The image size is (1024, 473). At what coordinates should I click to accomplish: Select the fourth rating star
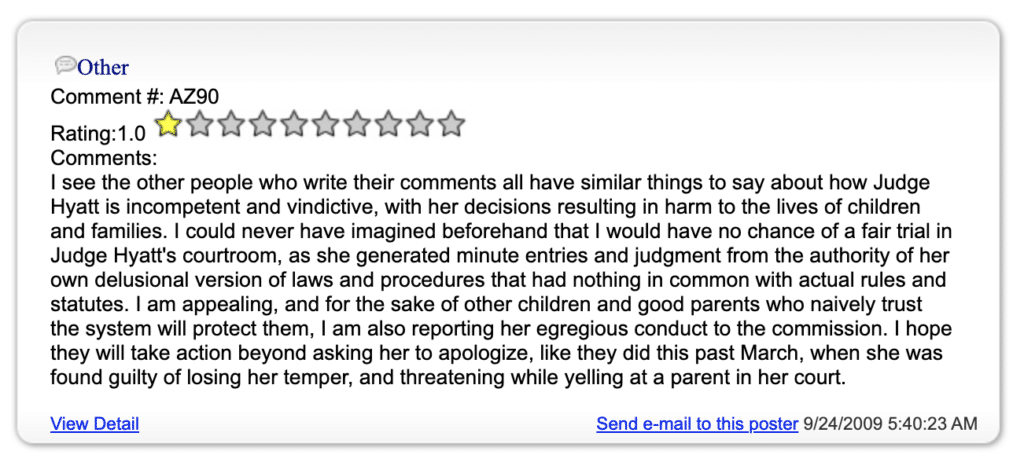tap(263, 123)
